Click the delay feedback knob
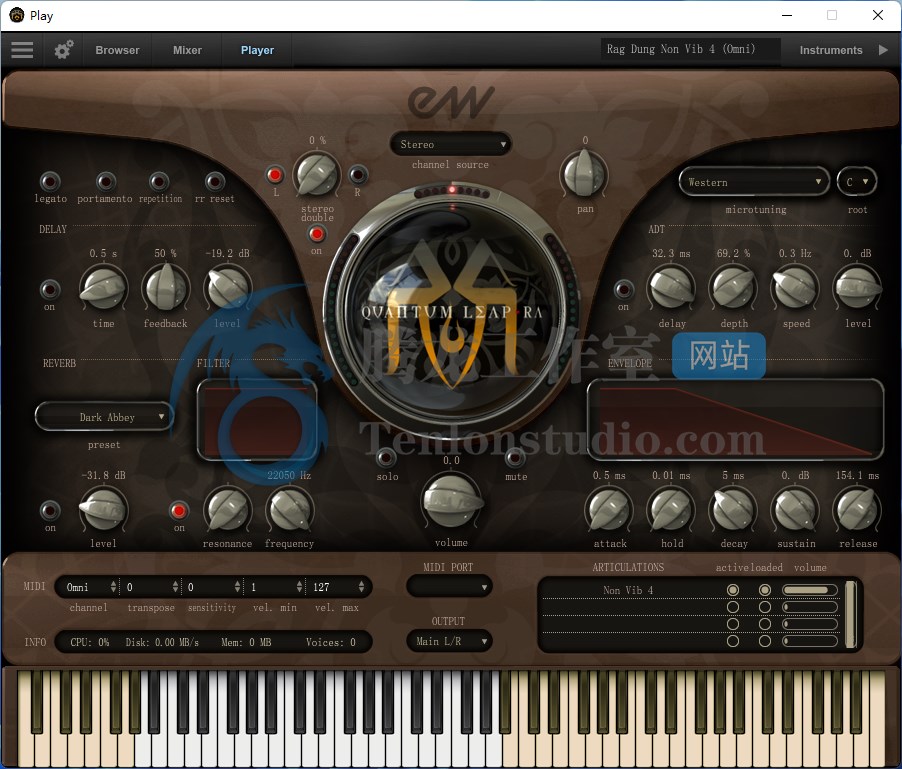This screenshot has height=769, width=902. tap(166, 288)
